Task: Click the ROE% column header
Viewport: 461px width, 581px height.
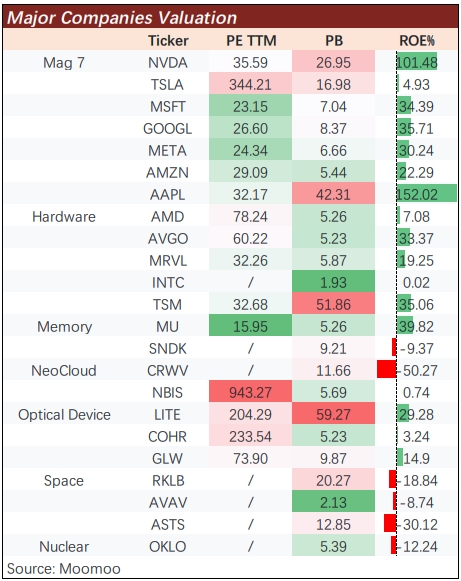Action: [x=417, y=40]
